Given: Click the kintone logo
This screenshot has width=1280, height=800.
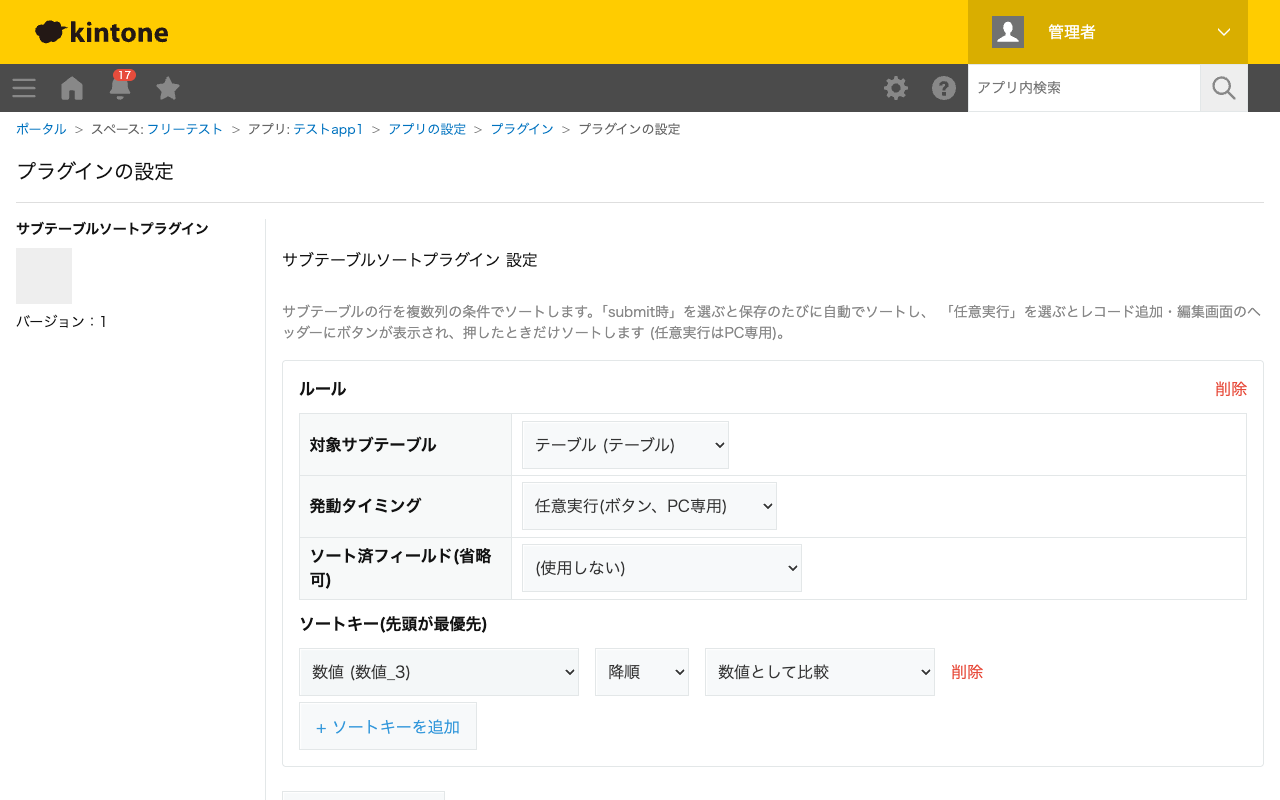Looking at the screenshot, I should (x=101, y=32).
